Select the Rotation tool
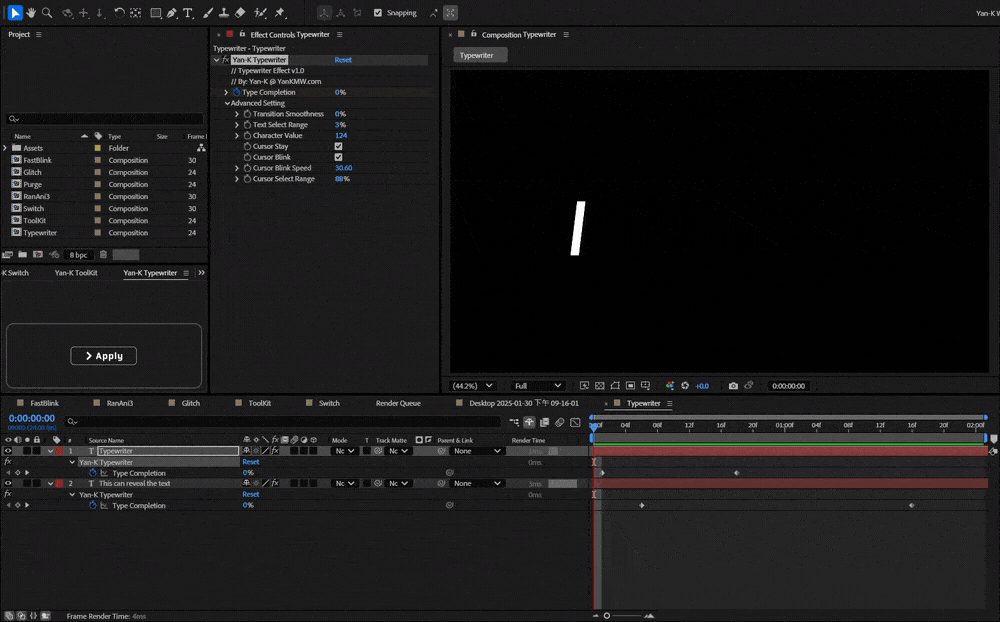Viewport: 1000px width, 622px height. [119, 13]
